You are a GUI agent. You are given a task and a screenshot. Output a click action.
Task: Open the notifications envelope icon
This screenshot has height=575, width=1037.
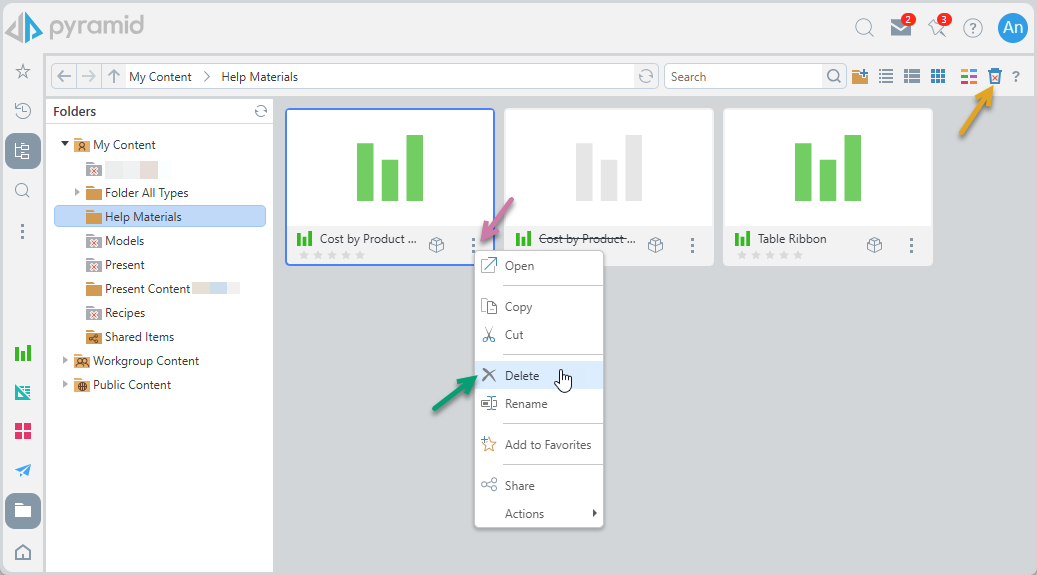(x=901, y=28)
